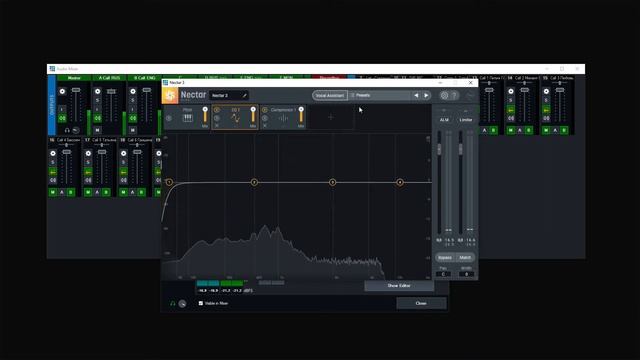Click the round icon beside the Master headphones

coord(76,130)
